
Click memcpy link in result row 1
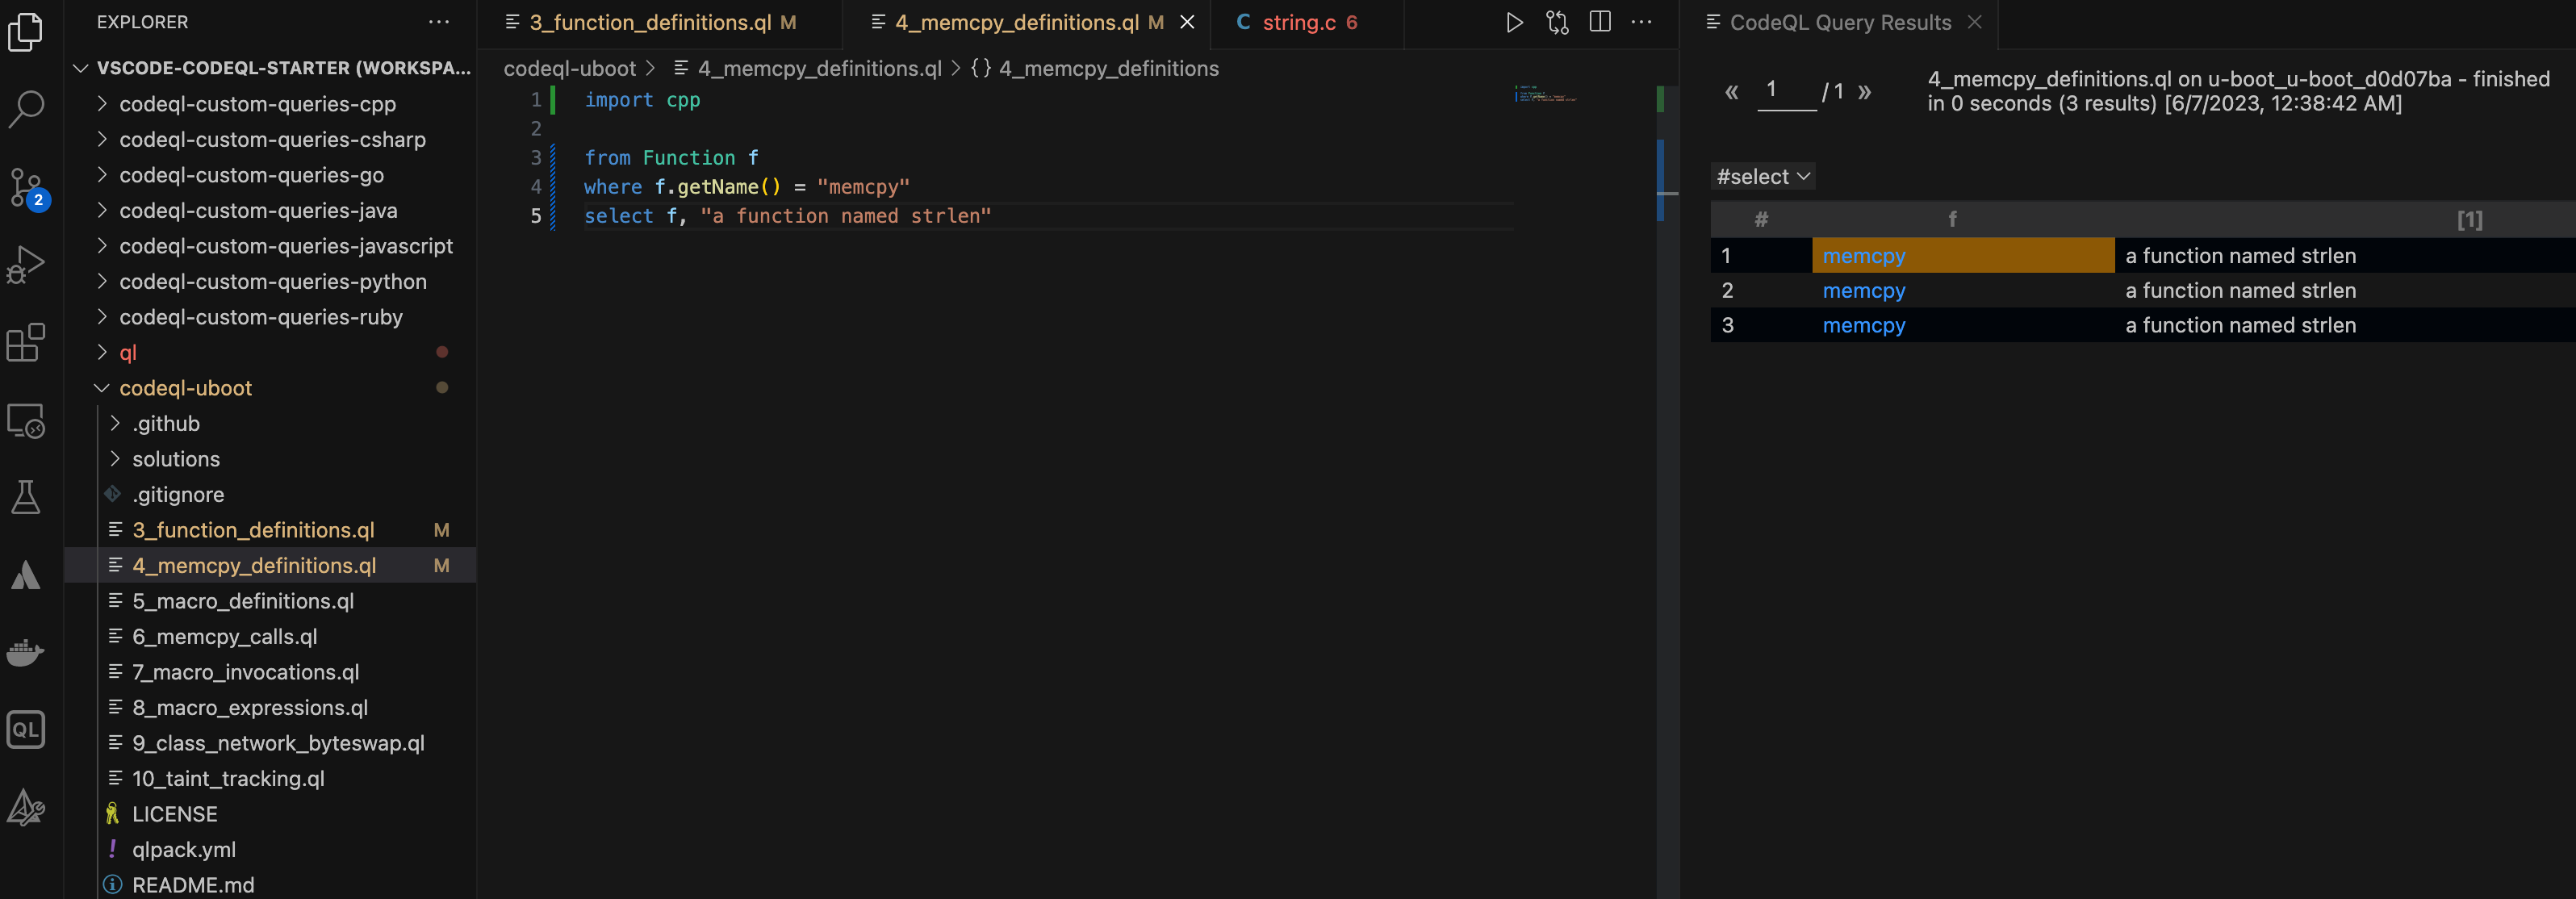pos(1864,256)
